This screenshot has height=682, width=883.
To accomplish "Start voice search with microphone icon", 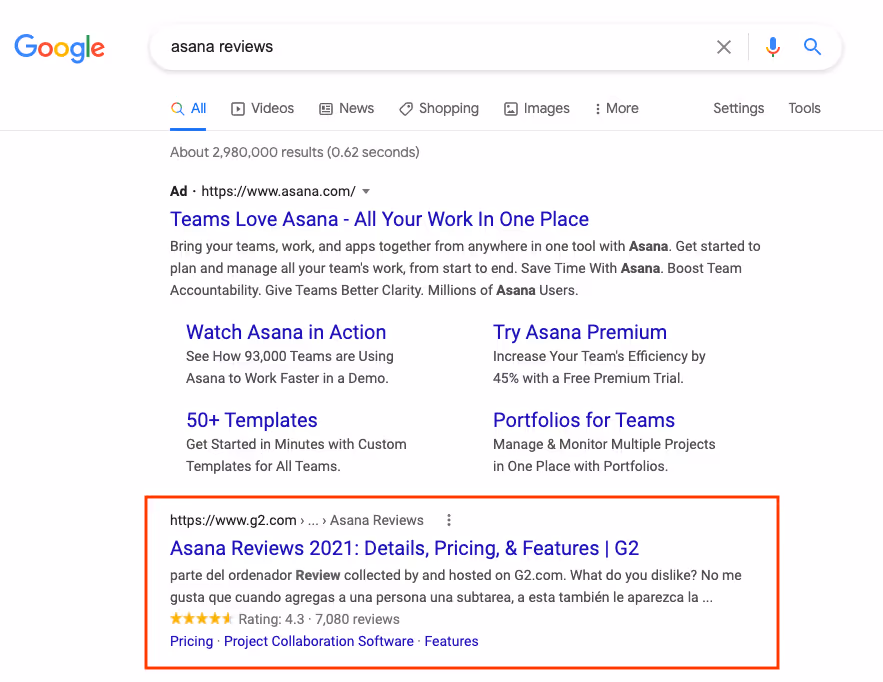I will pos(773,47).
